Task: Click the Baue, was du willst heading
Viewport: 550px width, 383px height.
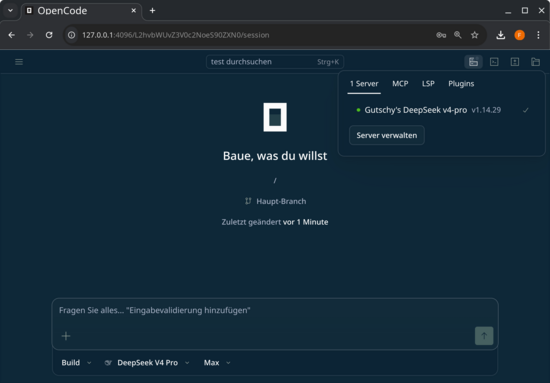Action: [275, 156]
